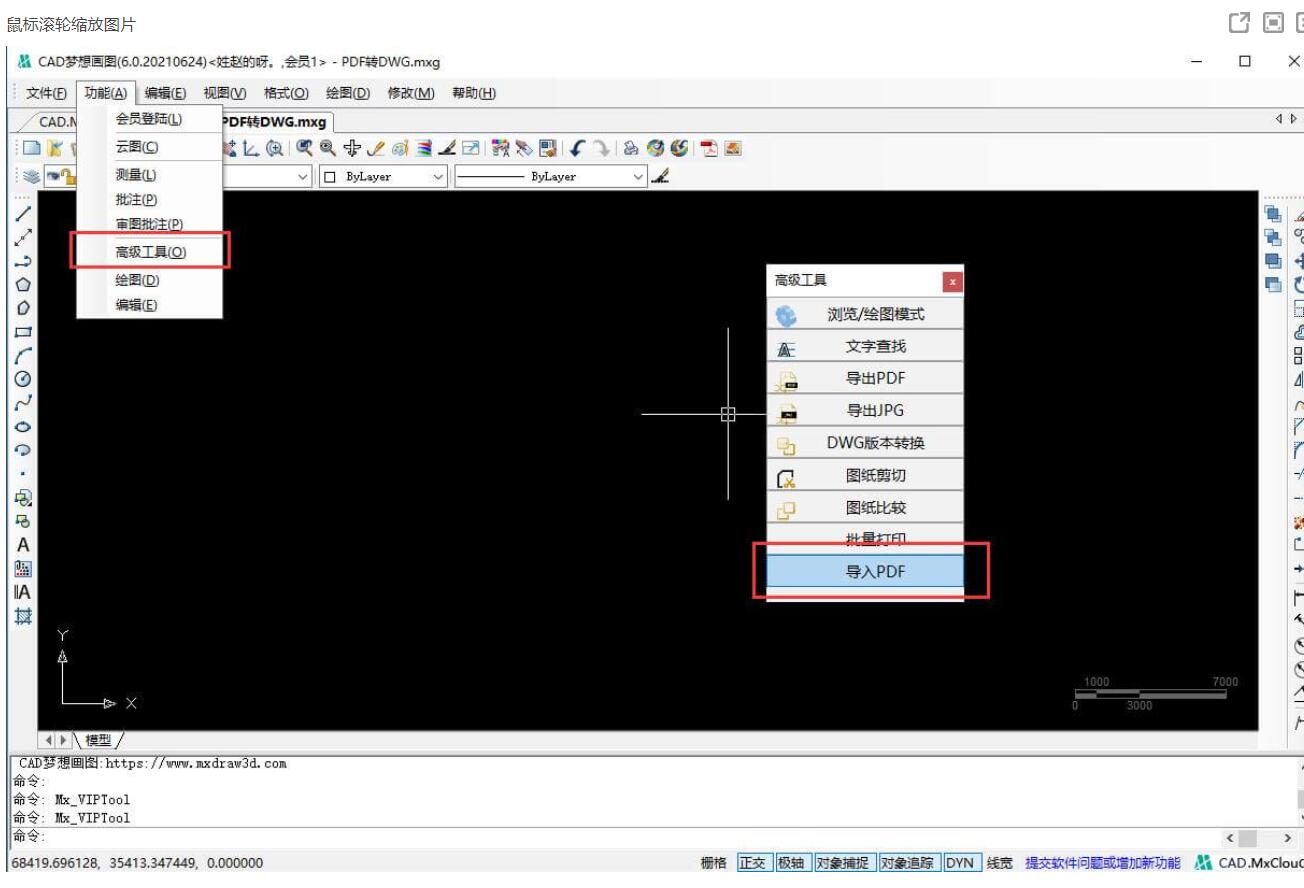Switch to the 模型 layout tab
The image size is (1304, 888).
[97, 741]
